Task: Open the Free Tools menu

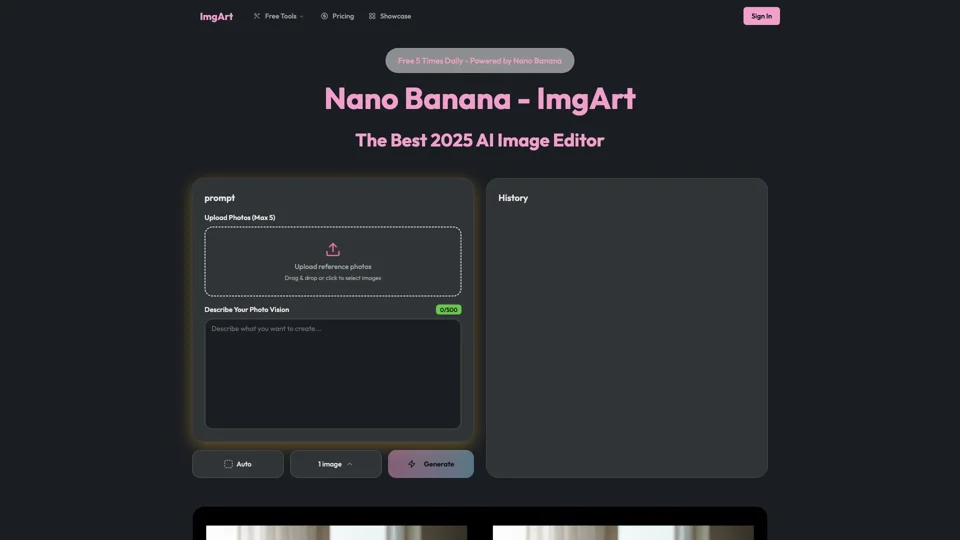Action: pyautogui.click(x=279, y=17)
